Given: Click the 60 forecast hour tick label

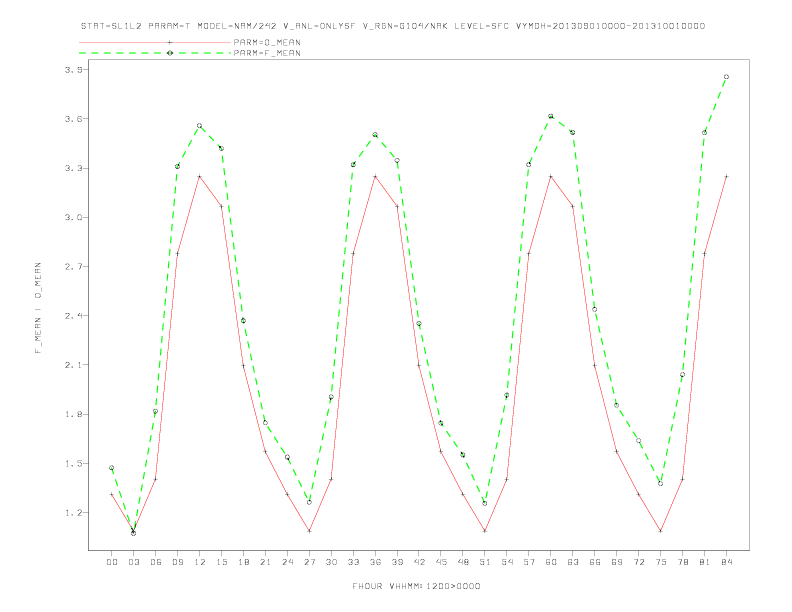Looking at the screenshot, I should [x=551, y=562].
